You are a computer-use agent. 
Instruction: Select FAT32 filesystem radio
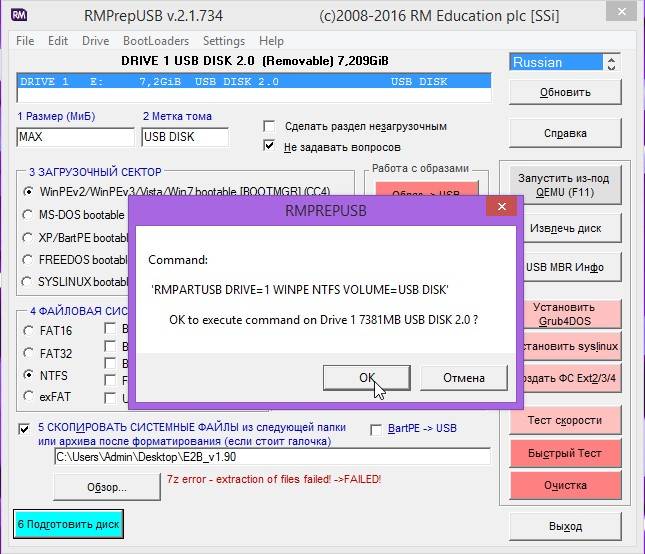[x=28, y=353]
